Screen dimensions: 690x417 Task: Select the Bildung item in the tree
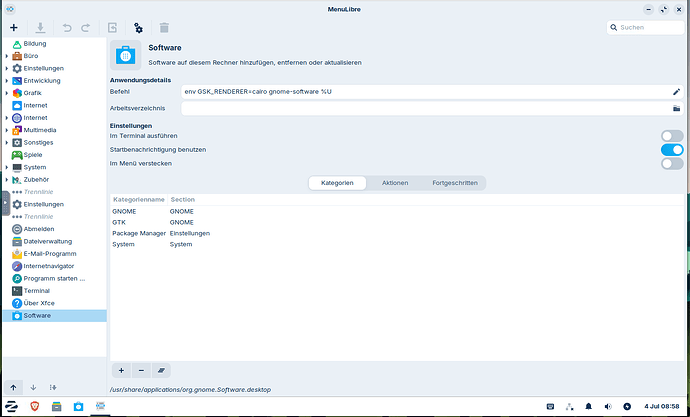55,44
